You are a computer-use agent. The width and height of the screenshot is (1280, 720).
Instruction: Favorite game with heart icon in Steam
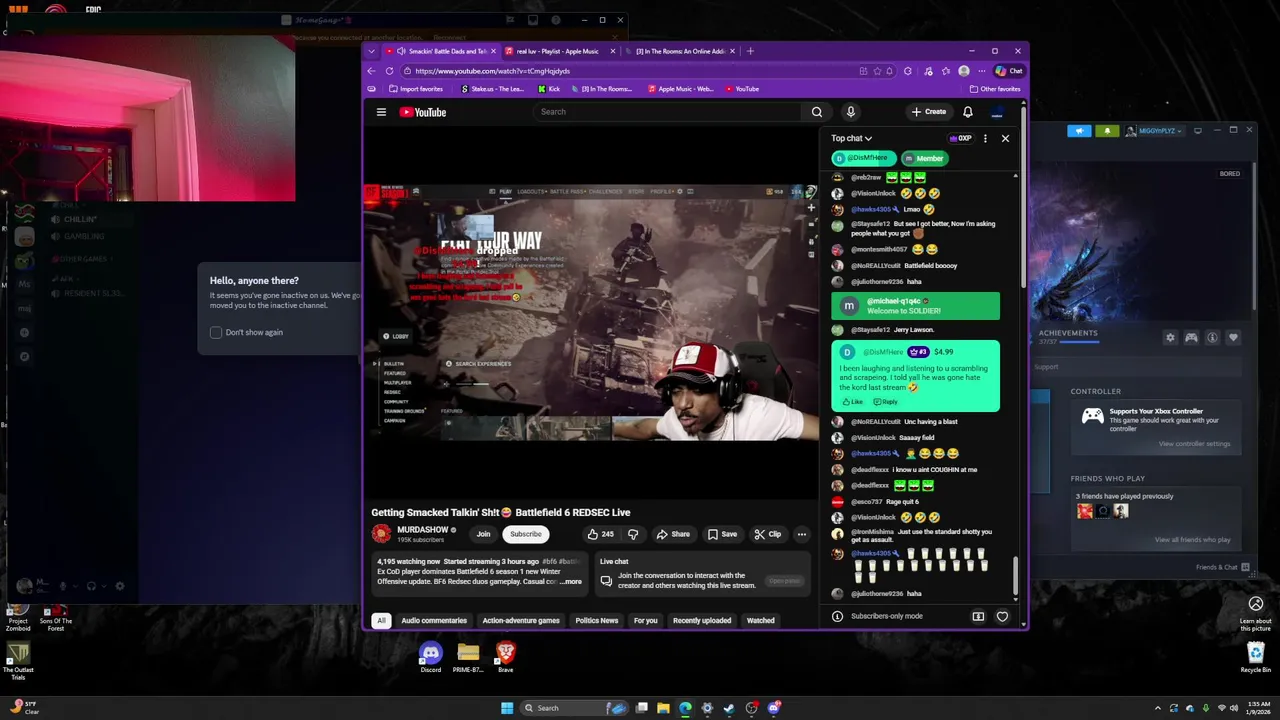[1233, 338]
